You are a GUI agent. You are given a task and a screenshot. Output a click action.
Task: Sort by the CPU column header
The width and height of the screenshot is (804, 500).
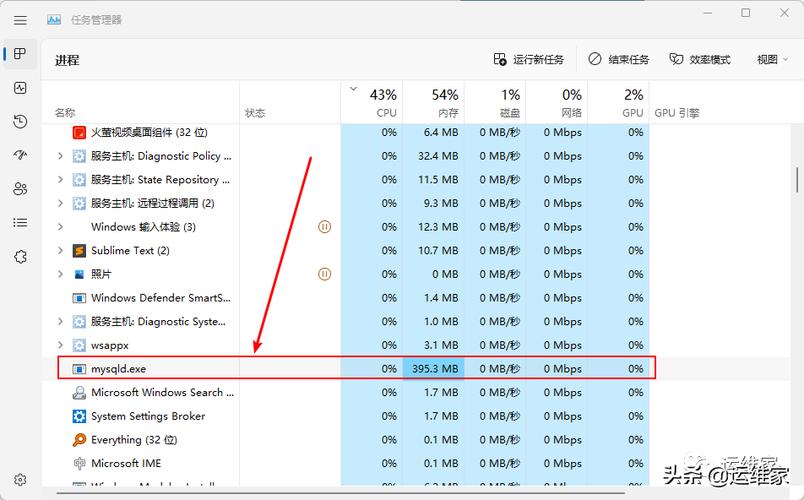click(372, 102)
